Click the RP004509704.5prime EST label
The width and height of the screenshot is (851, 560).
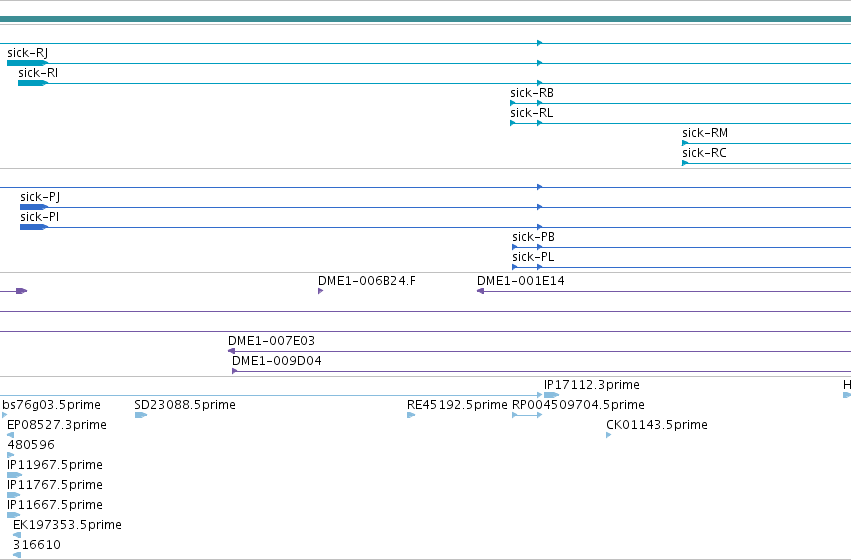579,405
